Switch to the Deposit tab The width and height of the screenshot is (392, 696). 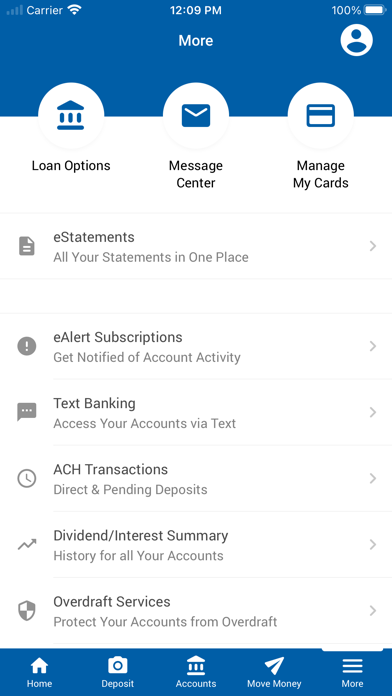[118, 672]
